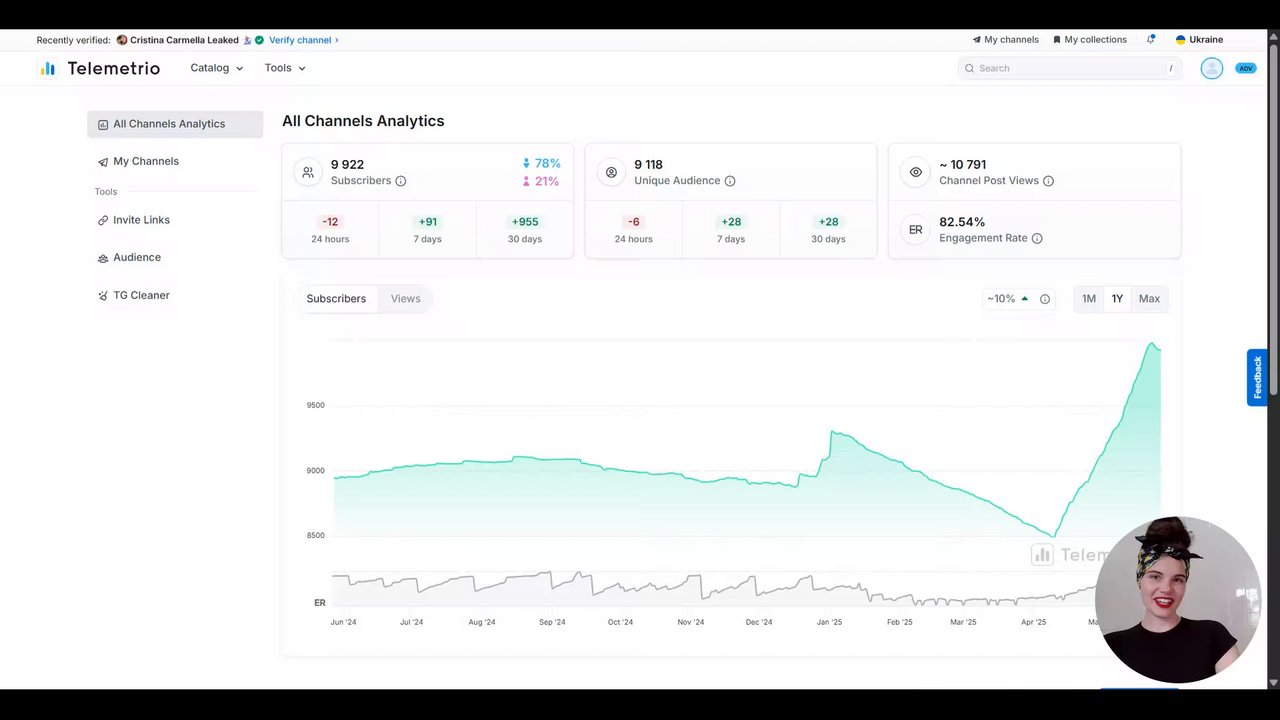Select the Subscribers chart tab
Screen dimensions: 1280x720
pyautogui.click(x=336, y=299)
